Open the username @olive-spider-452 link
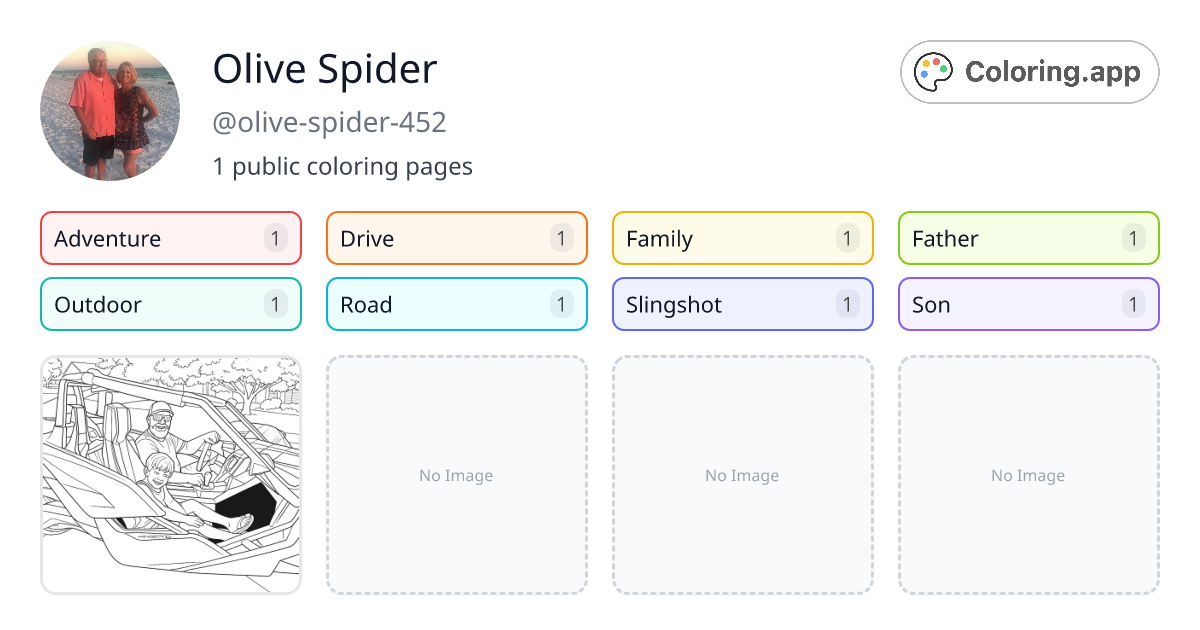Screen dimensions: 1200x630 click(330, 122)
